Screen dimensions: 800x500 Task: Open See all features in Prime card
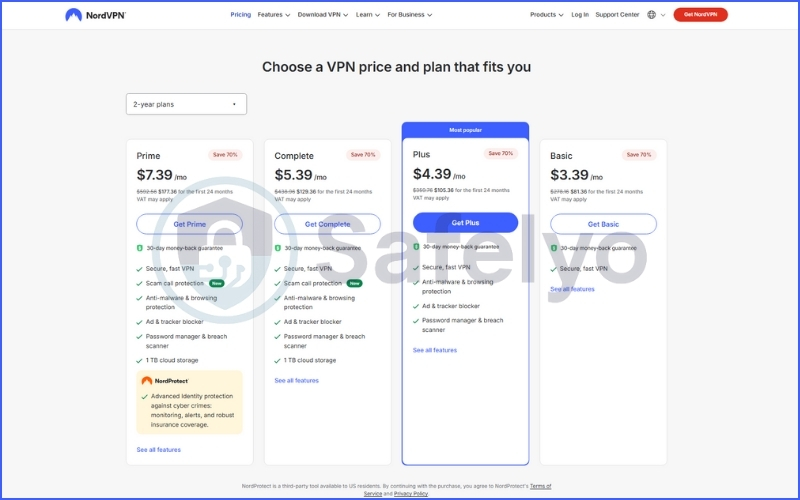point(159,449)
